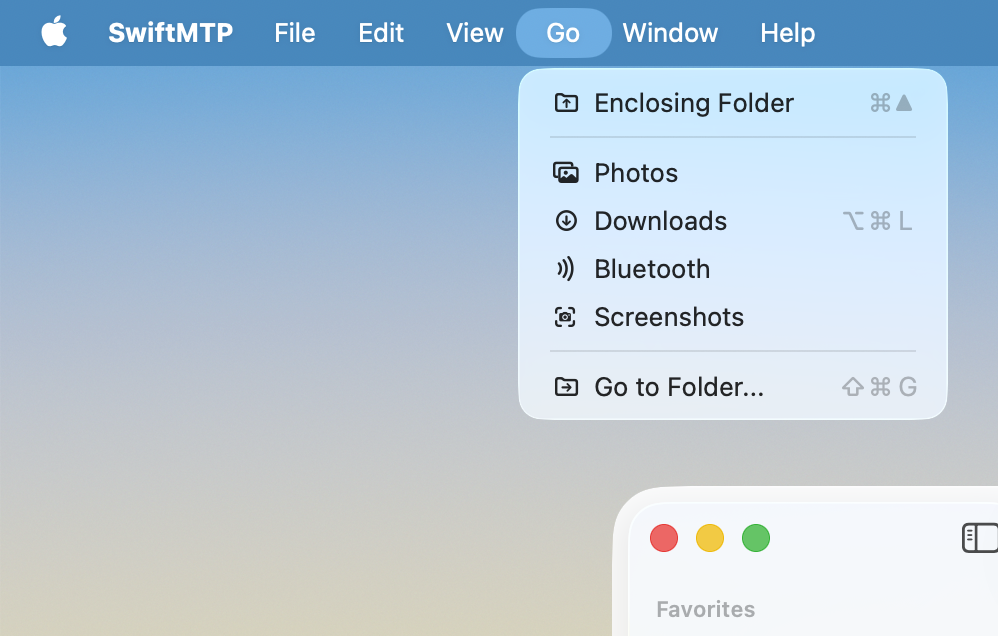Open the File menu
Screen dimensions: 998x636
click(x=294, y=32)
